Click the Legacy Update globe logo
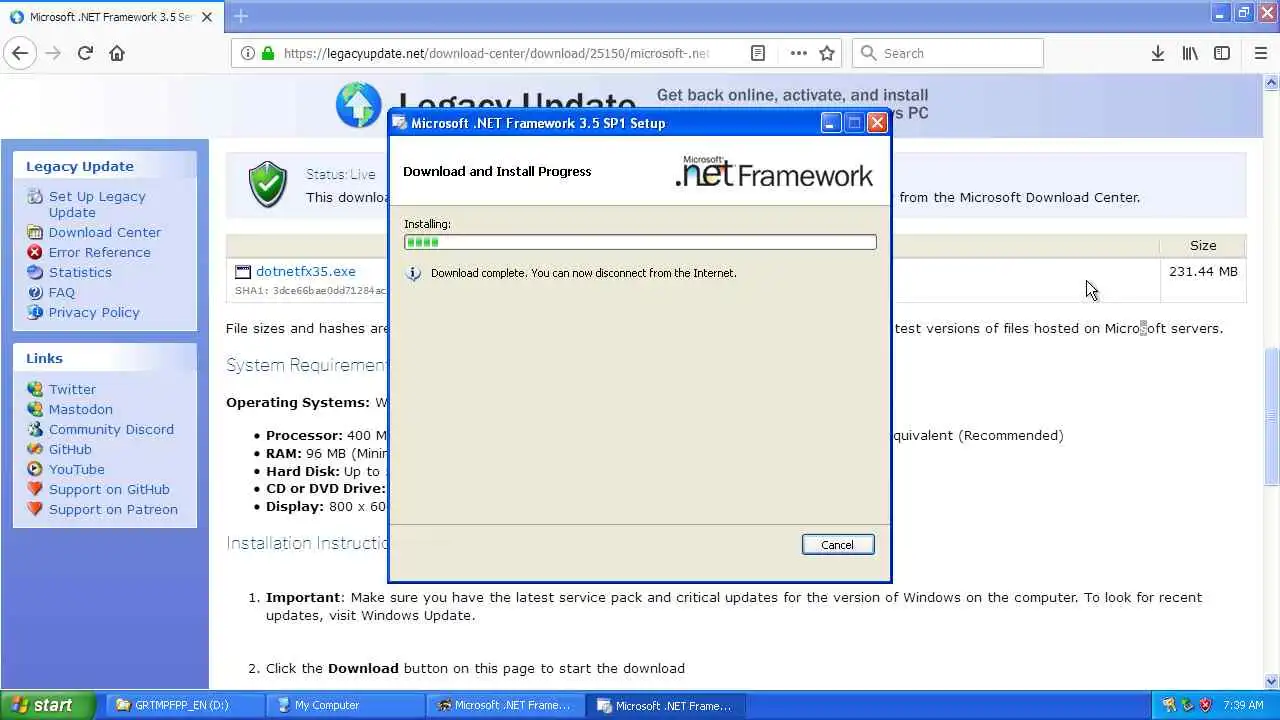The width and height of the screenshot is (1280, 720). [358, 105]
